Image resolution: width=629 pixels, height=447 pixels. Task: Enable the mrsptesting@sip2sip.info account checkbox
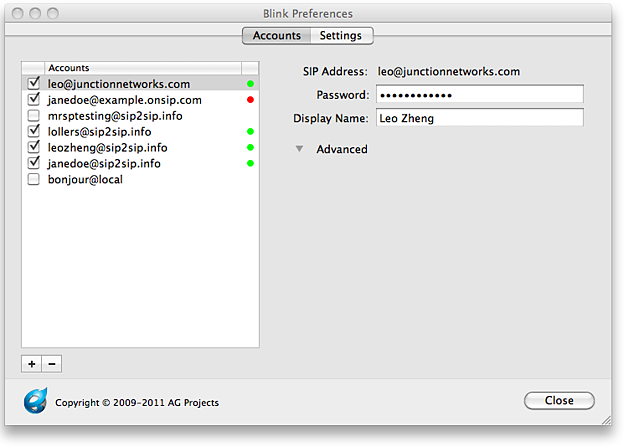[34, 116]
